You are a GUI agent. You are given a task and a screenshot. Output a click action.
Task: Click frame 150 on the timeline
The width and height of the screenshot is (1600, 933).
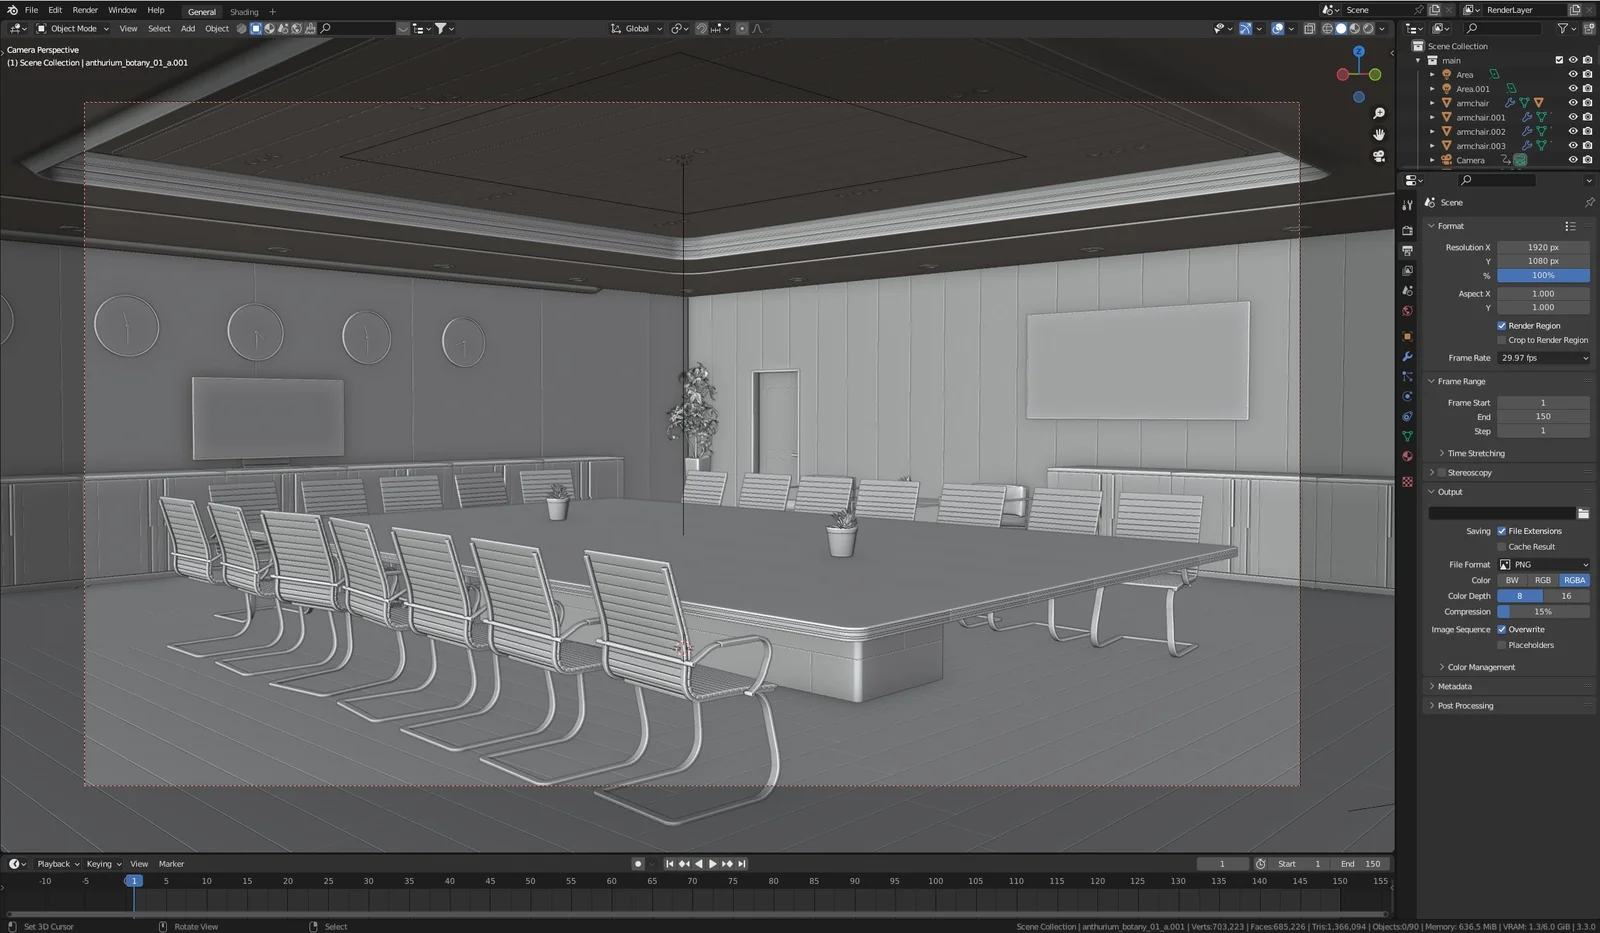pos(1340,881)
